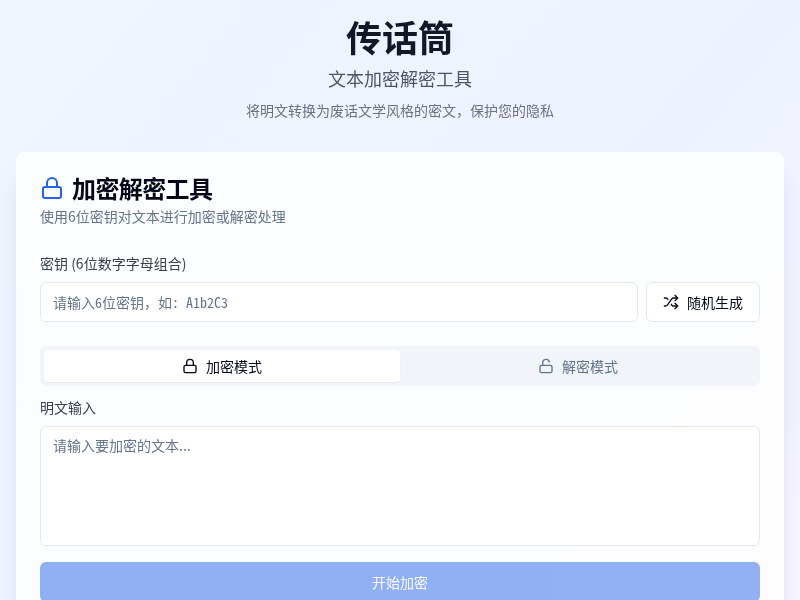Click the 明文输入 label
Viewport: 800px width, 600px height.
click(x=68, y=408)
